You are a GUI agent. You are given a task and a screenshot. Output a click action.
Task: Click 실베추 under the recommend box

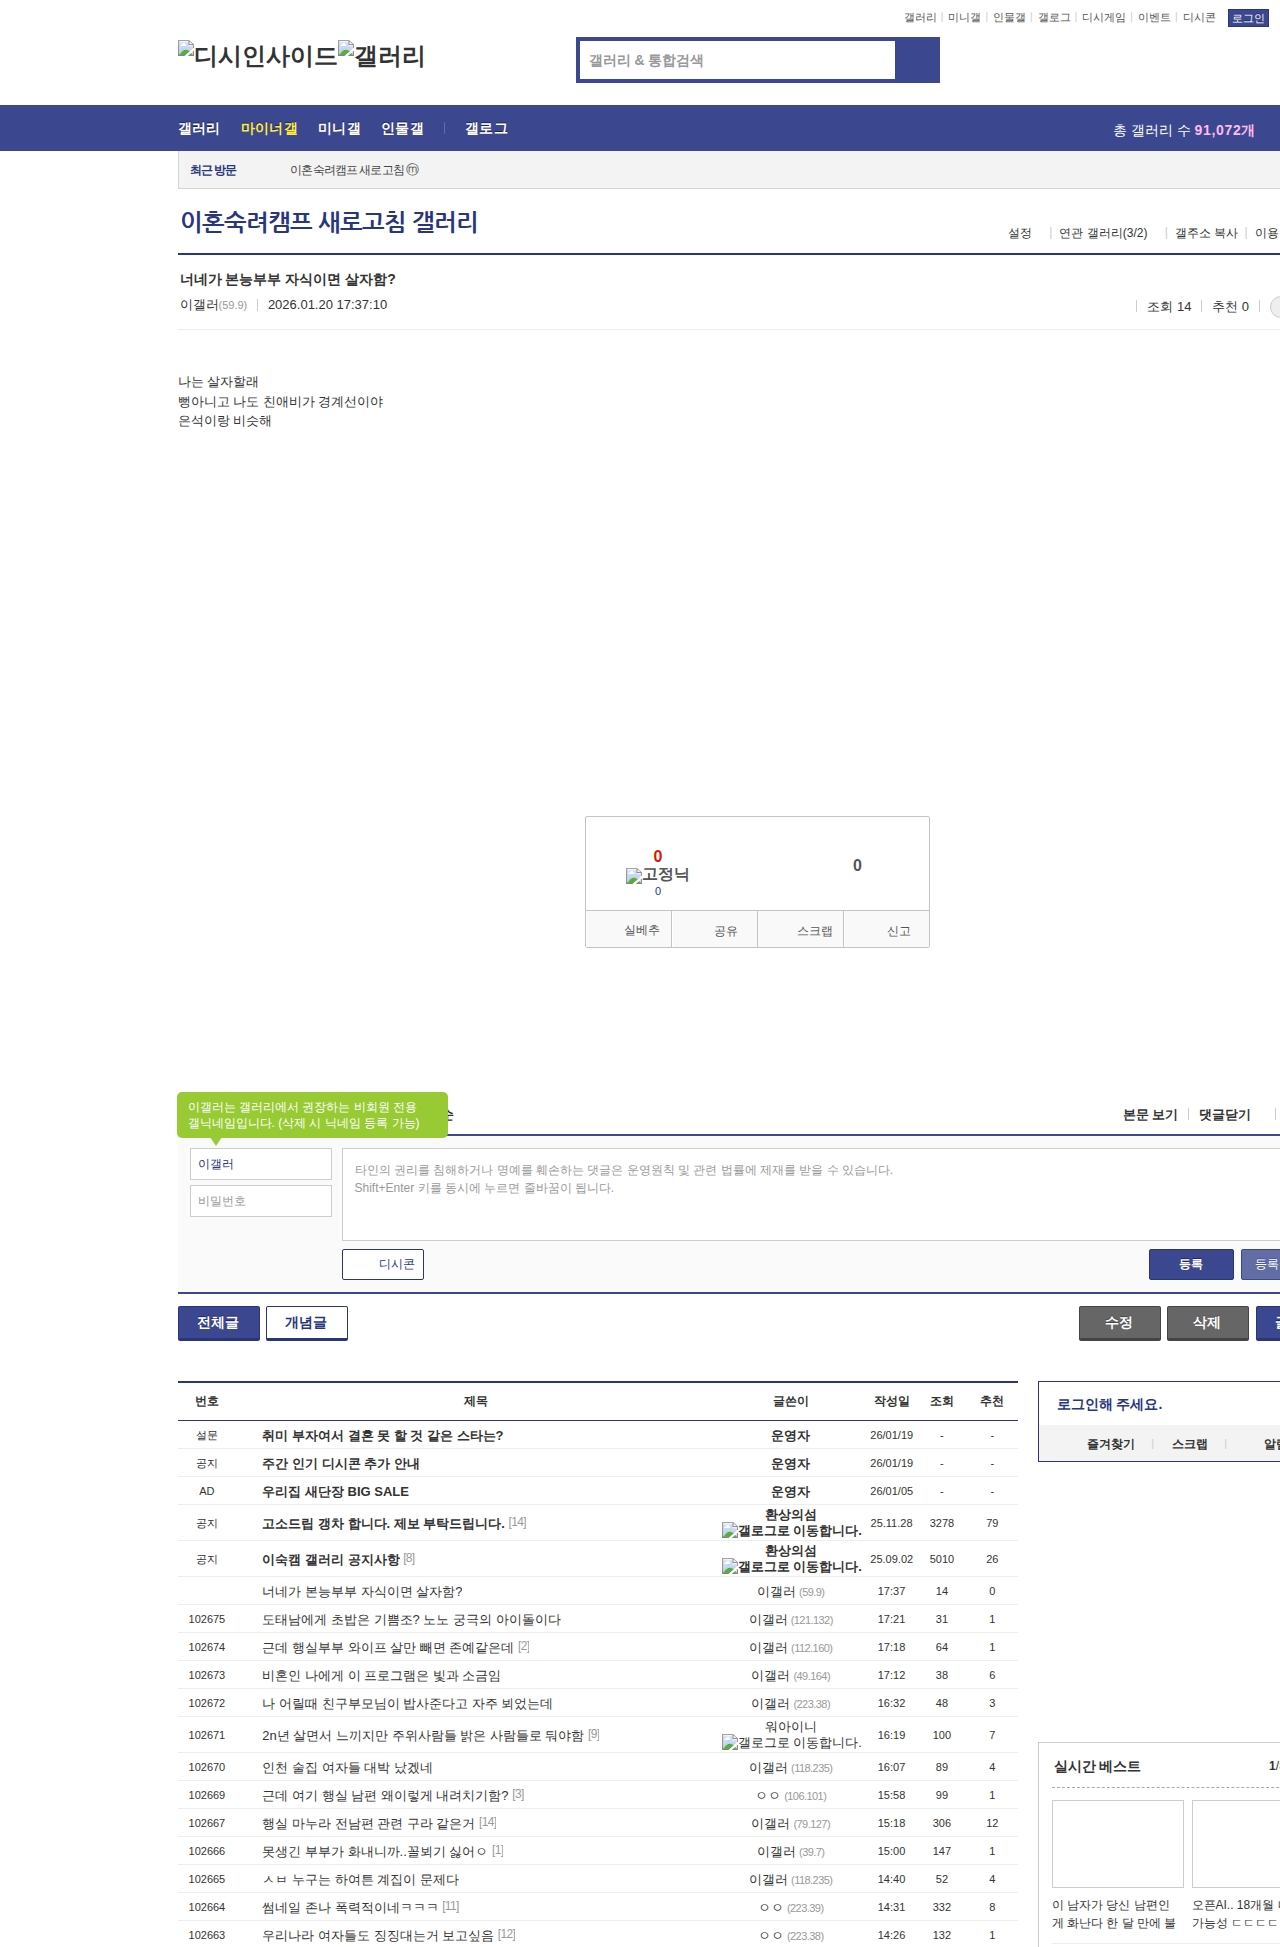(629, 930)
